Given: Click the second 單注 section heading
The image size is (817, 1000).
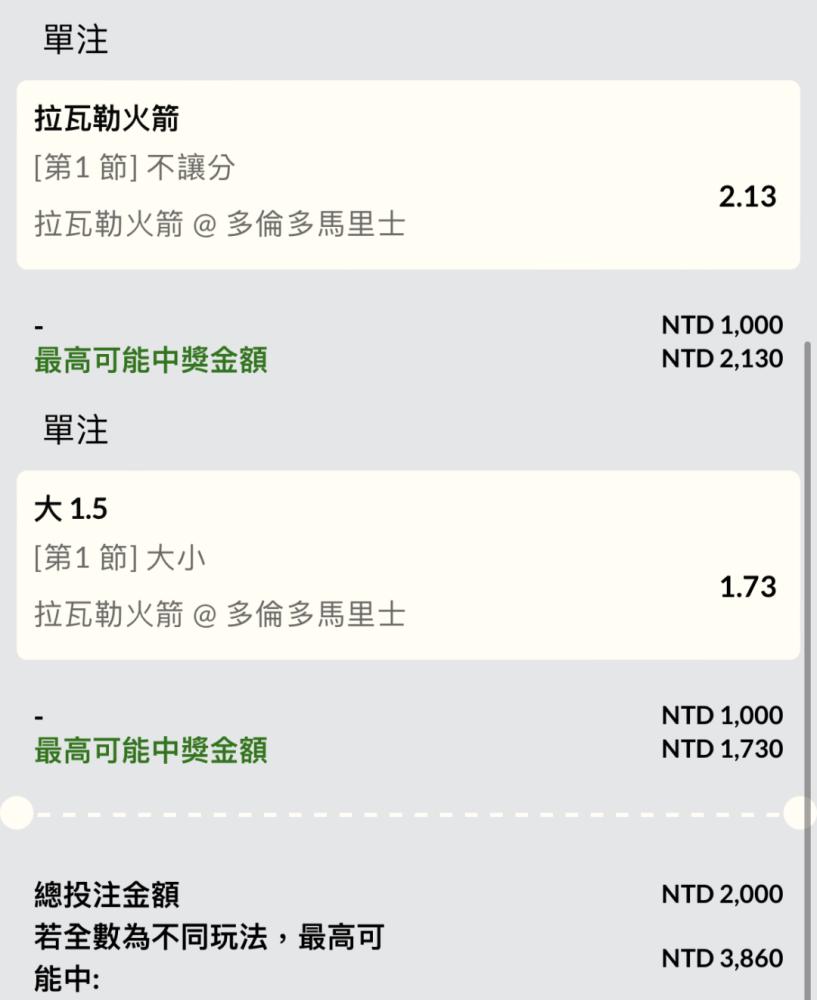Looking at the screenshot, I should click(76, 430).
